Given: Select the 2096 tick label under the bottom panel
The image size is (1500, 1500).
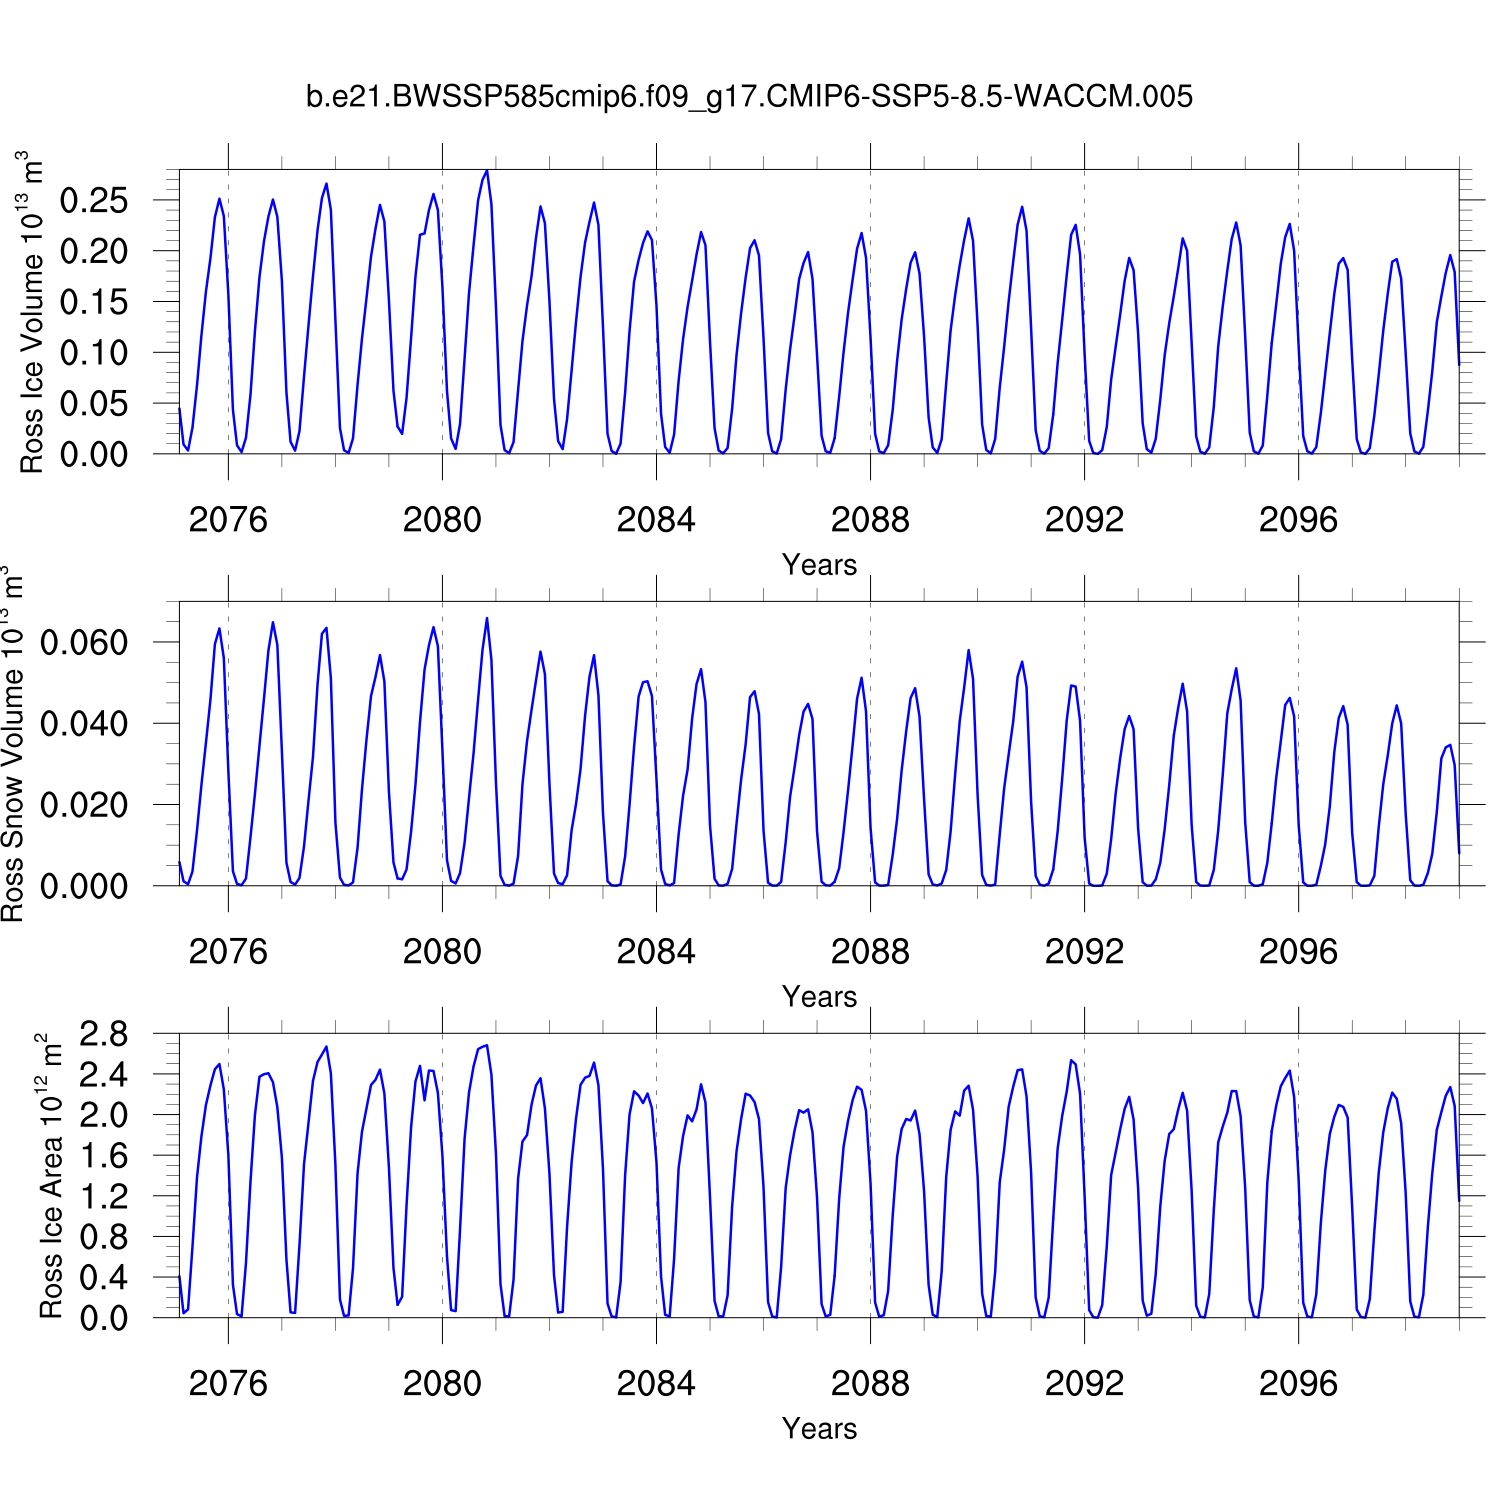Looking at the screenshot, I should pos(1298,1384).
